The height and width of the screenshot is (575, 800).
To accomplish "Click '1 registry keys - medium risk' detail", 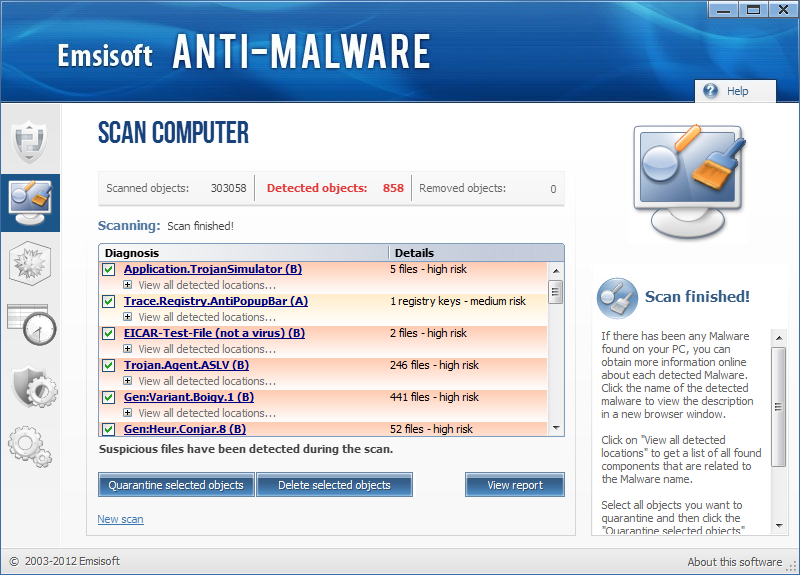I will tap(458, 301).
